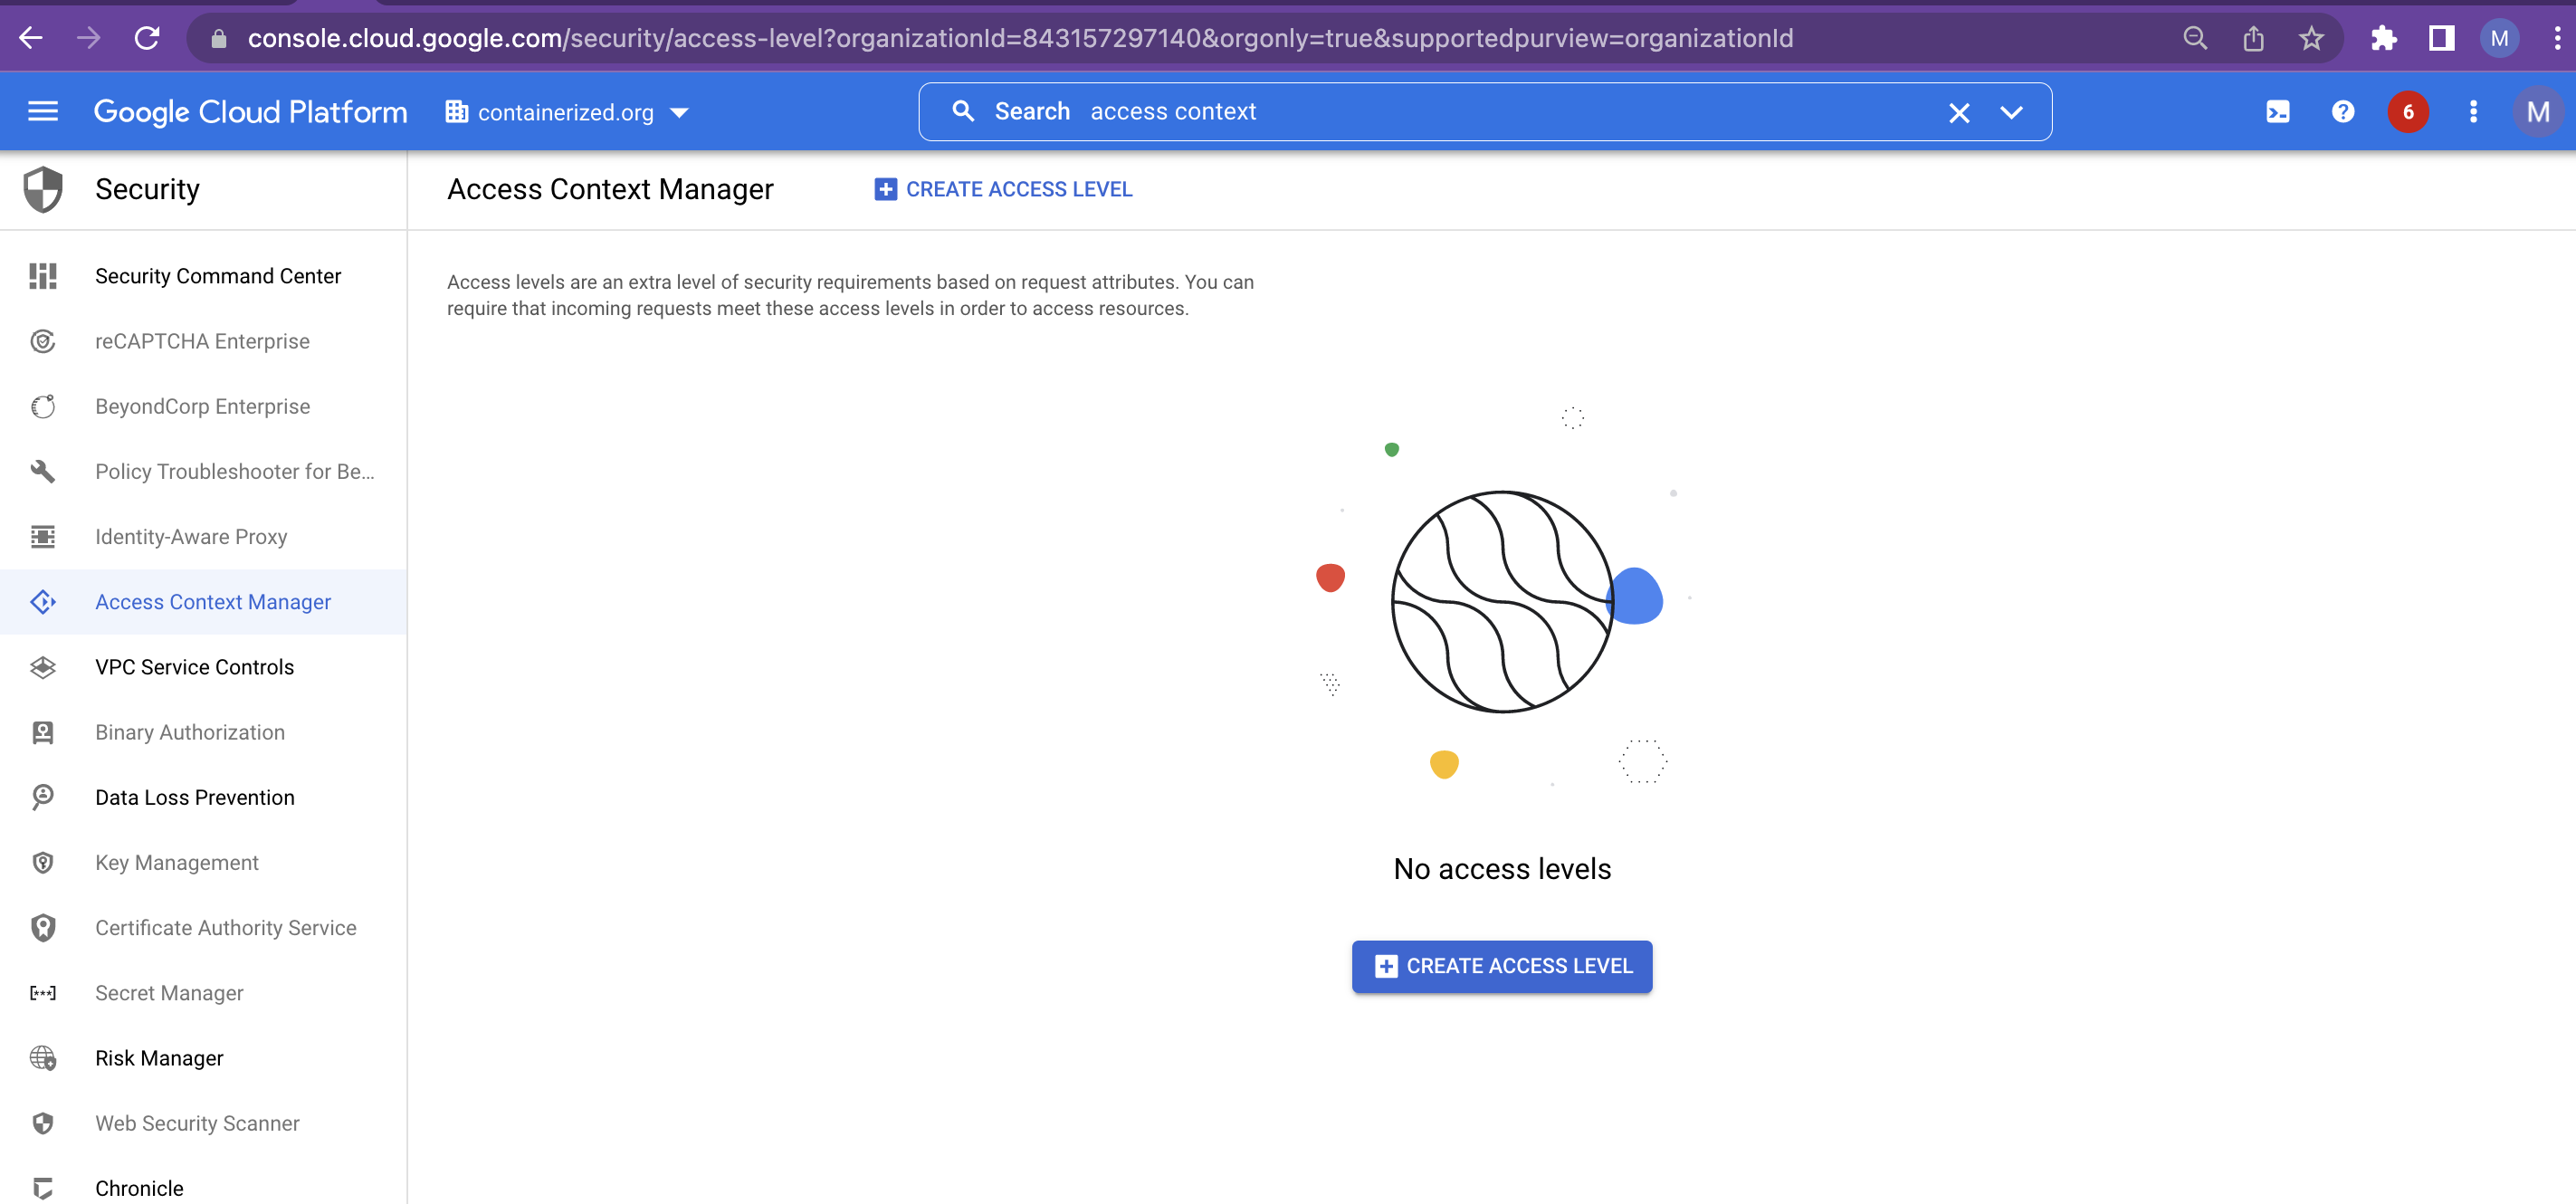Image resolution: width=2576 pixels, height=1204 pixels.
Task: Open the navigation hamburger menu
Action: [x=43, y=111]
